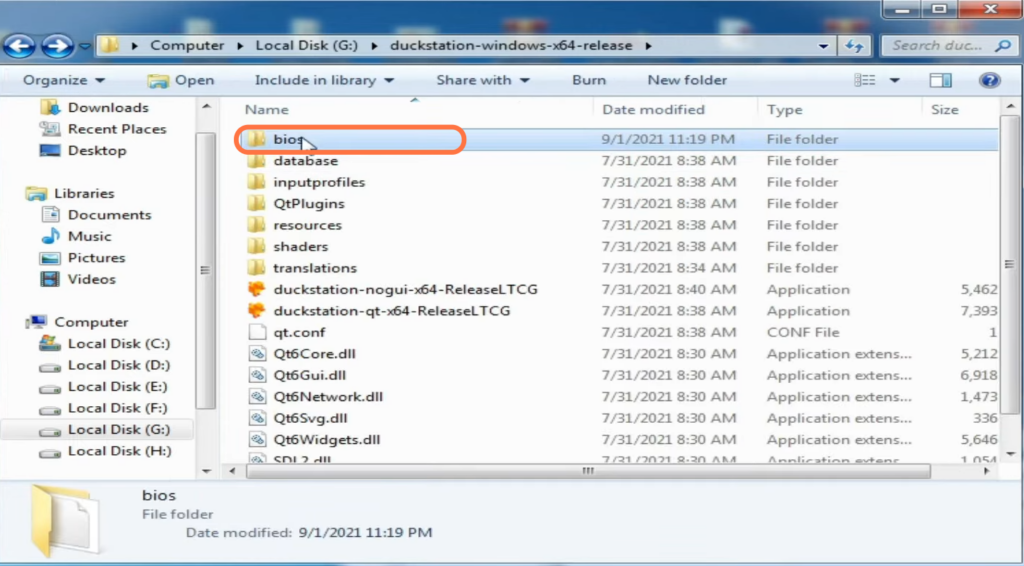Select the qt.conf file icon
Image resolution: width=1024 pixels, height=566 pixels.
point(257,332)
